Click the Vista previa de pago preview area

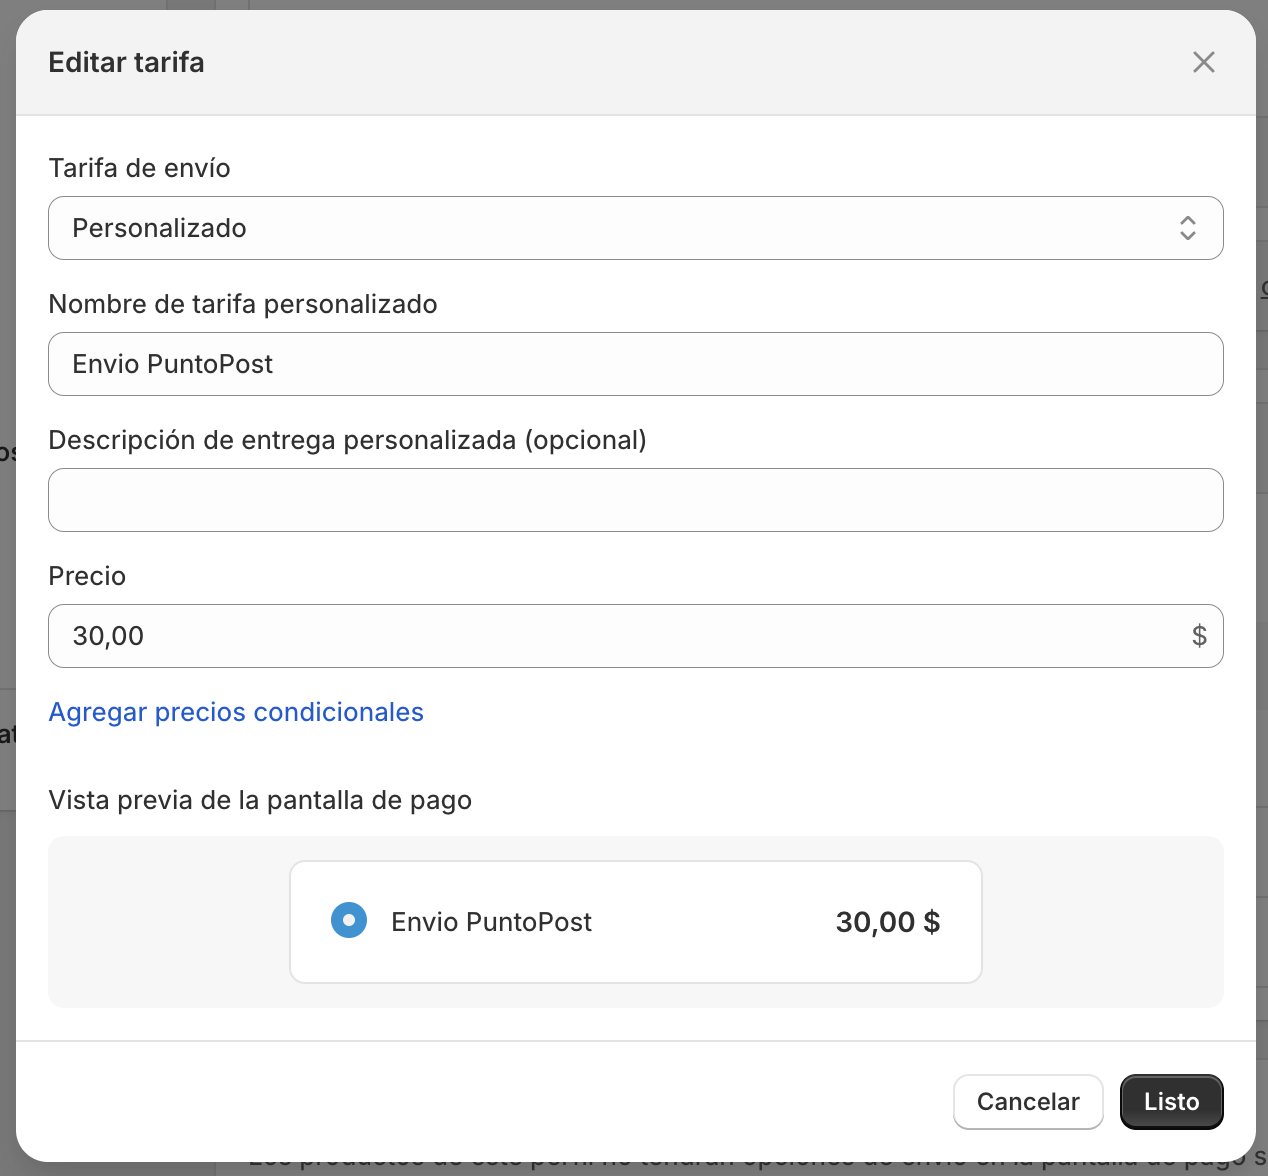[x=150, y=921]
